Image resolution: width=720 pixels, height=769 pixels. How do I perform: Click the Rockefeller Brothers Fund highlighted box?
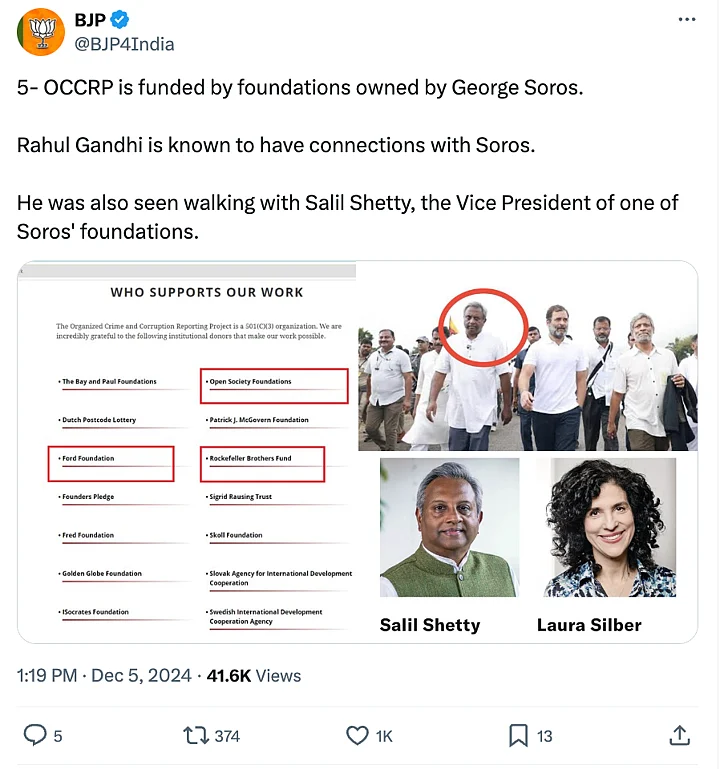262,463
